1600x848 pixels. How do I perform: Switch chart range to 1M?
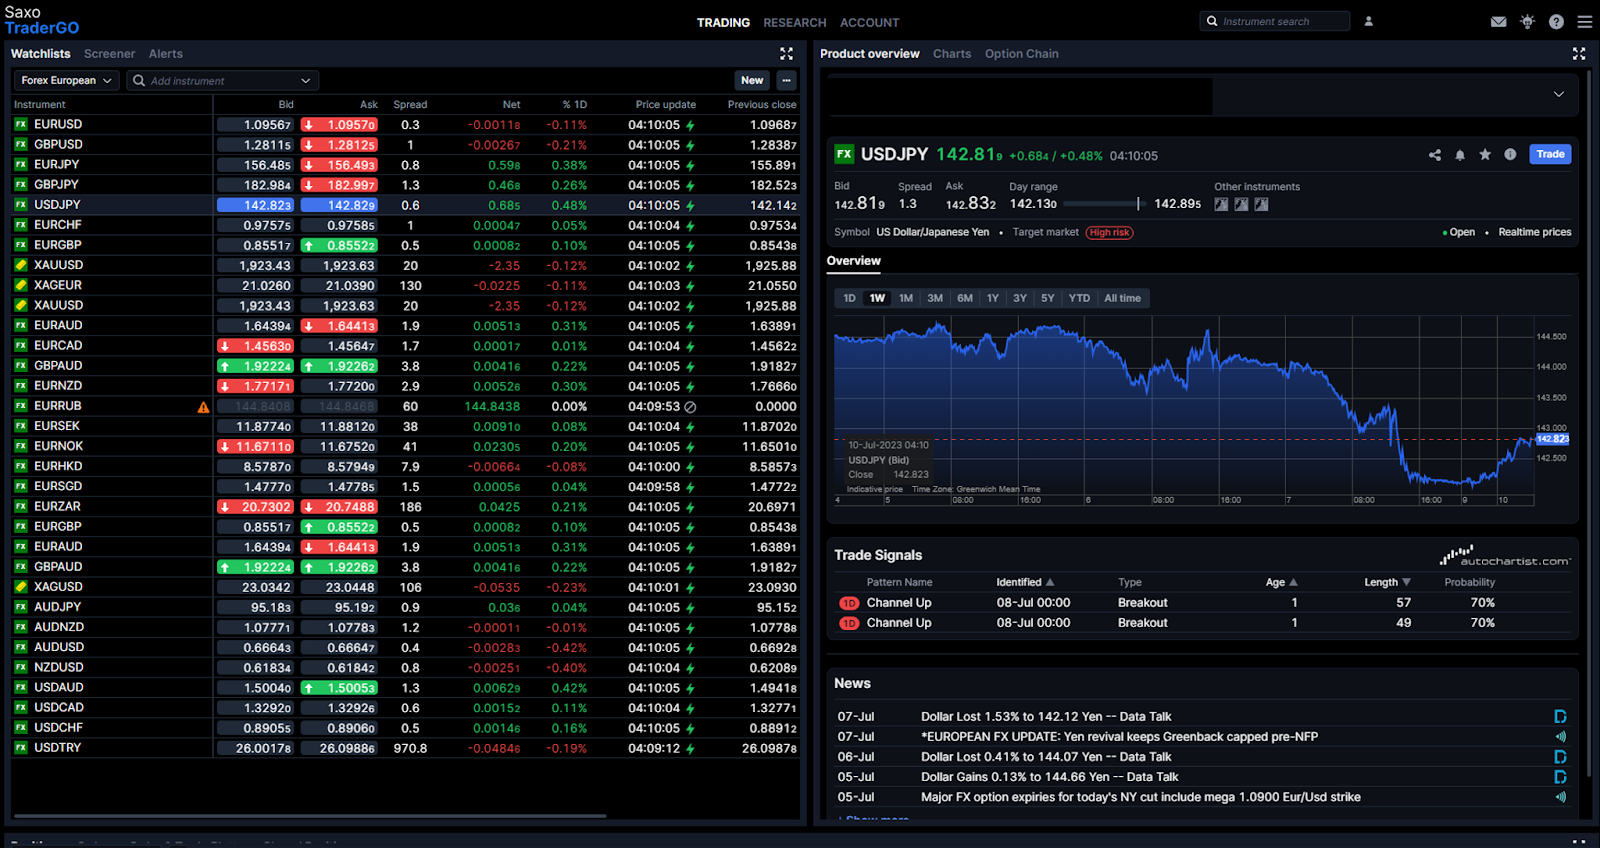pos(906,298)
